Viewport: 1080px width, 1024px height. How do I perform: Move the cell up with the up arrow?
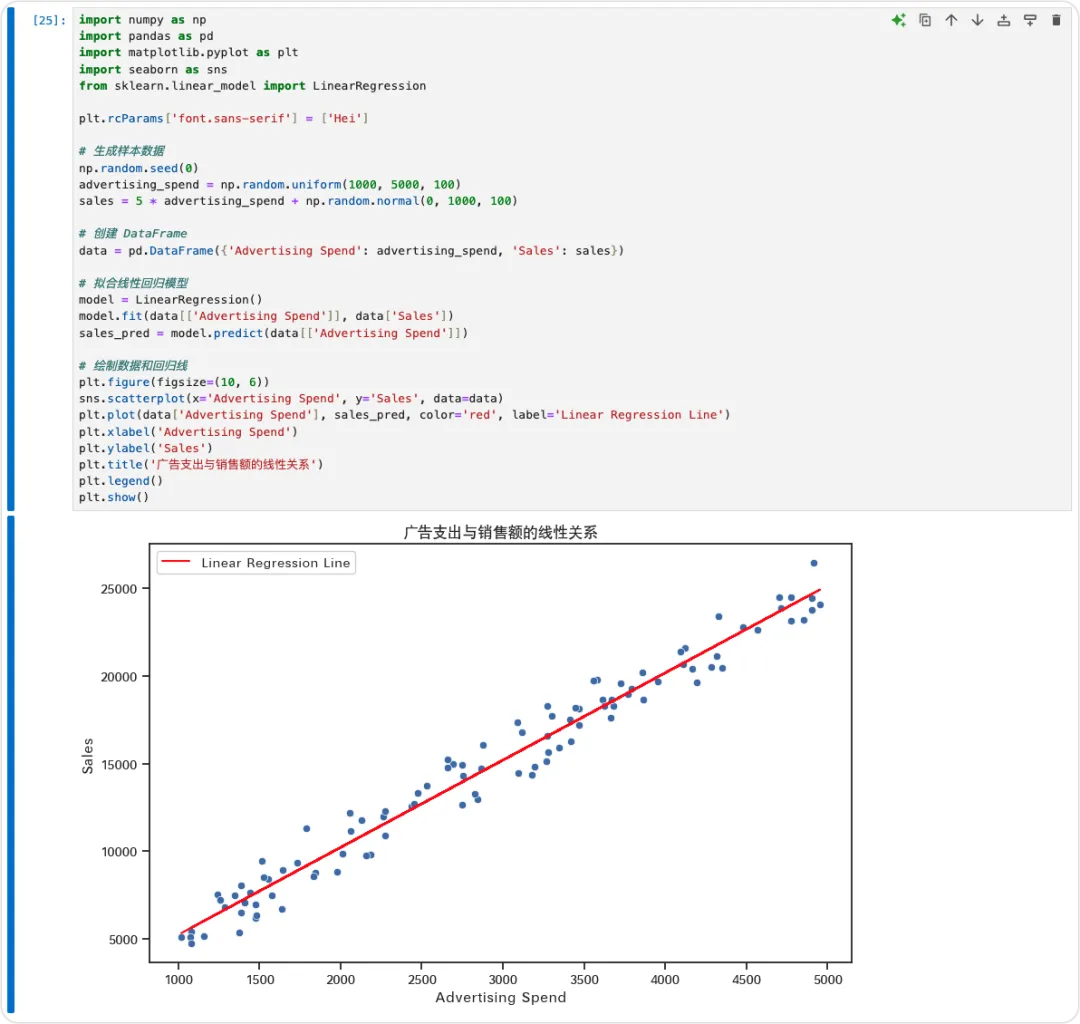click(x=951, y=20)
